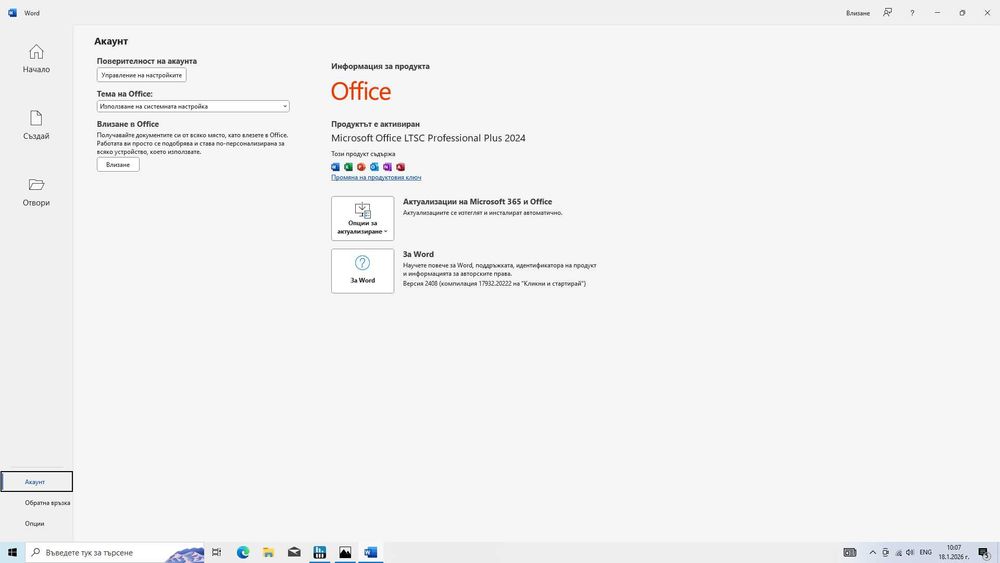This screenshot has width=1000, height=563.
Task: Launch Microsoft Edge from the taskbar
Action: [x=243, y=552]
